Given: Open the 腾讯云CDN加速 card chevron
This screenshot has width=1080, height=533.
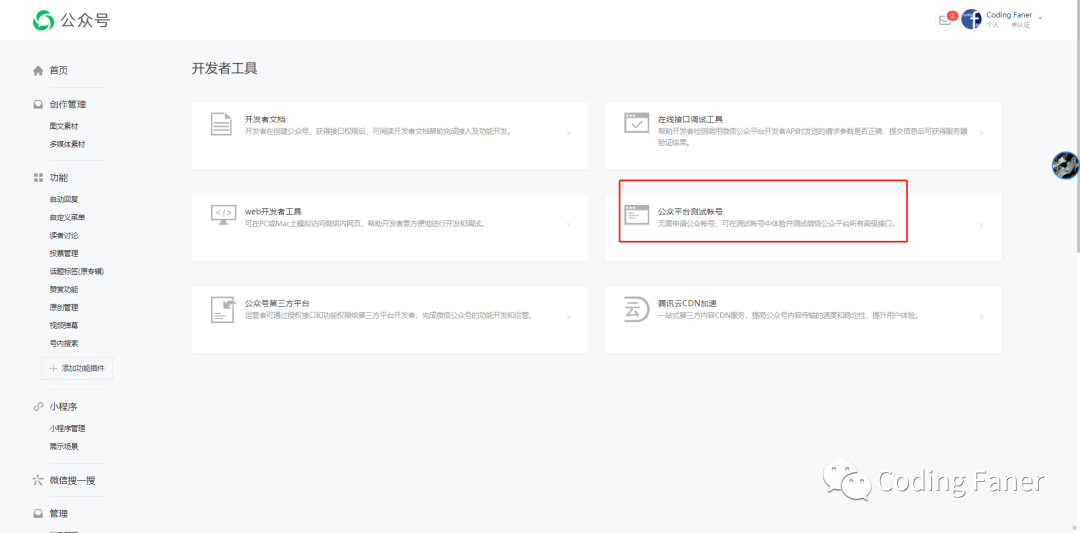Looking at the screenshot, I should point(982,317).
